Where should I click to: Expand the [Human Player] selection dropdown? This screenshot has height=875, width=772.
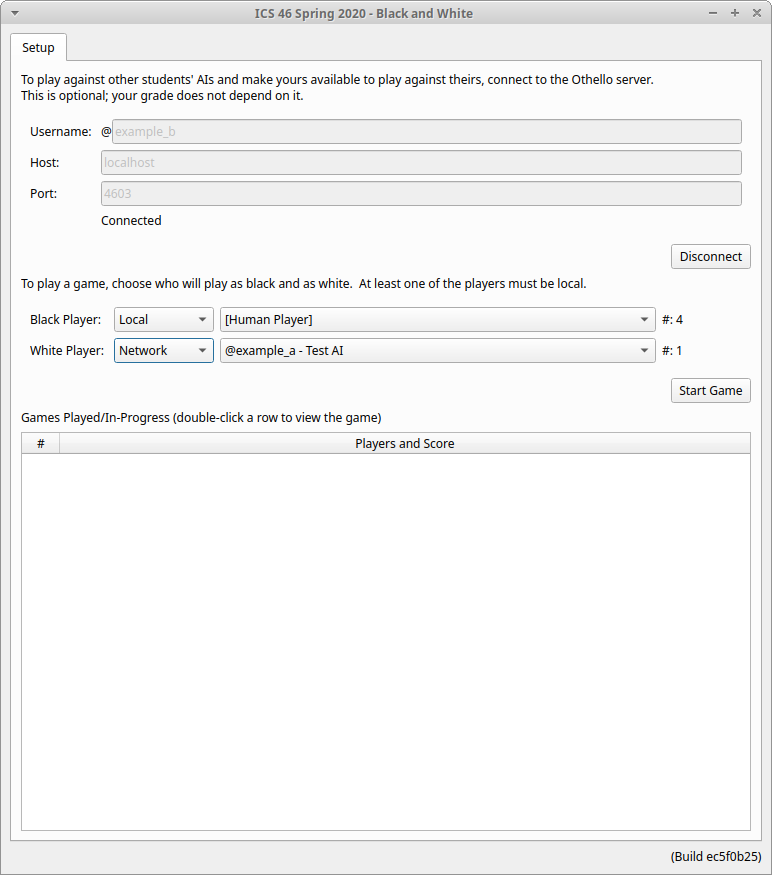(x=438, y=320)
